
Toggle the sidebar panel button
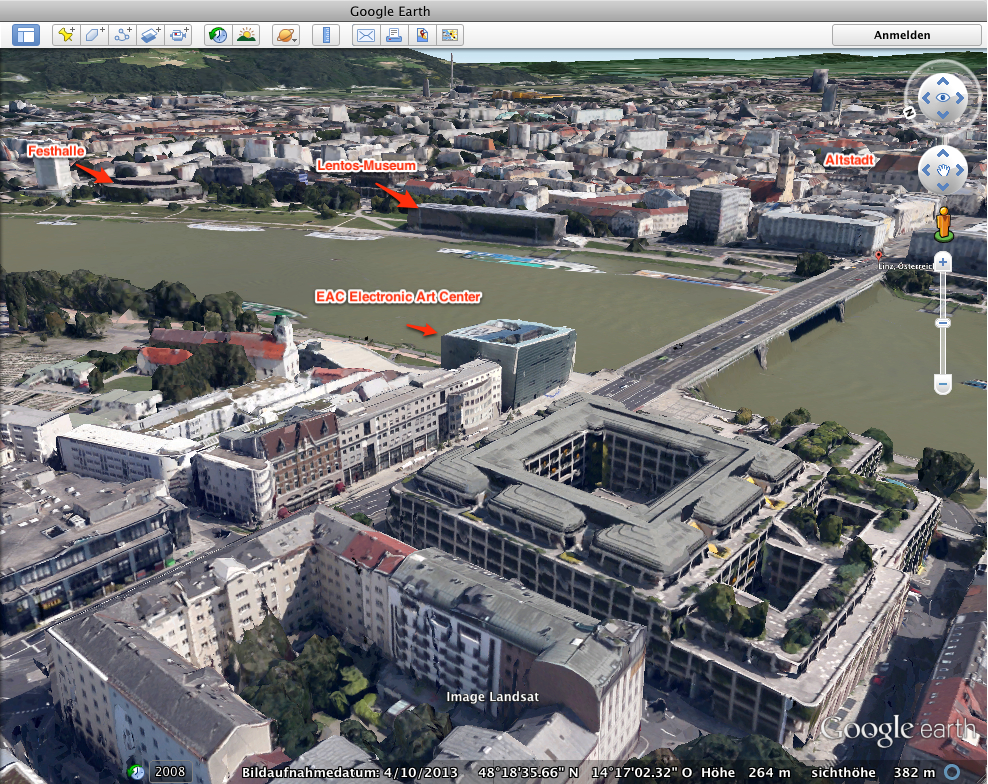tap(26, 35)
